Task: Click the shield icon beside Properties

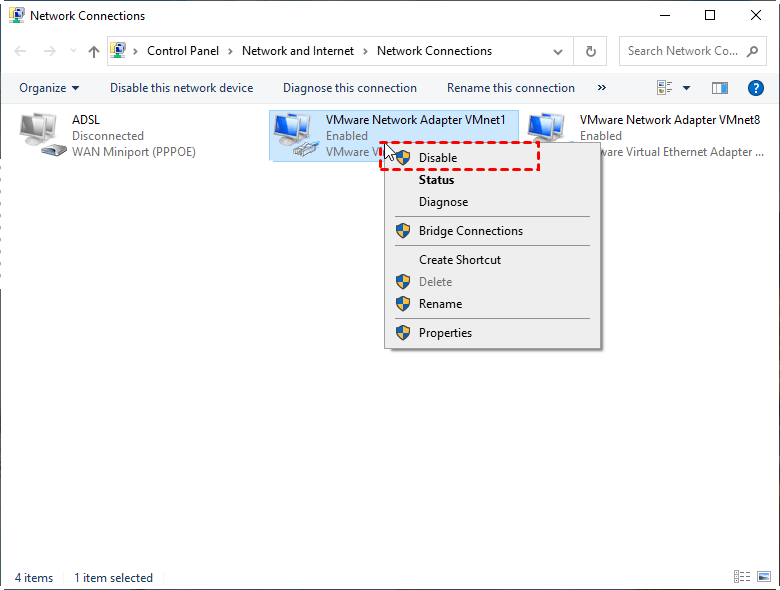Action: (x=403, y=332)
